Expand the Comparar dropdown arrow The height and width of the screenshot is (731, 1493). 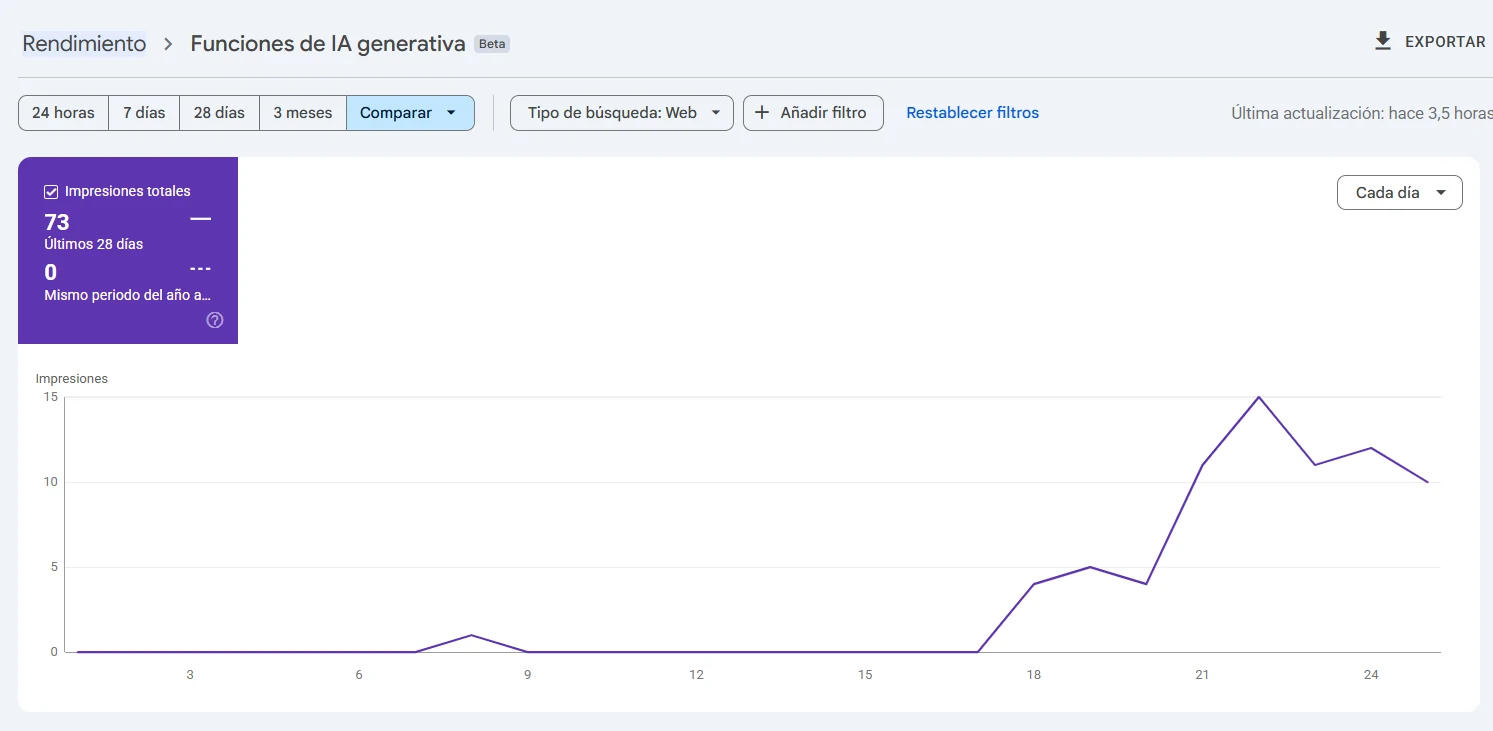(451, 113)
